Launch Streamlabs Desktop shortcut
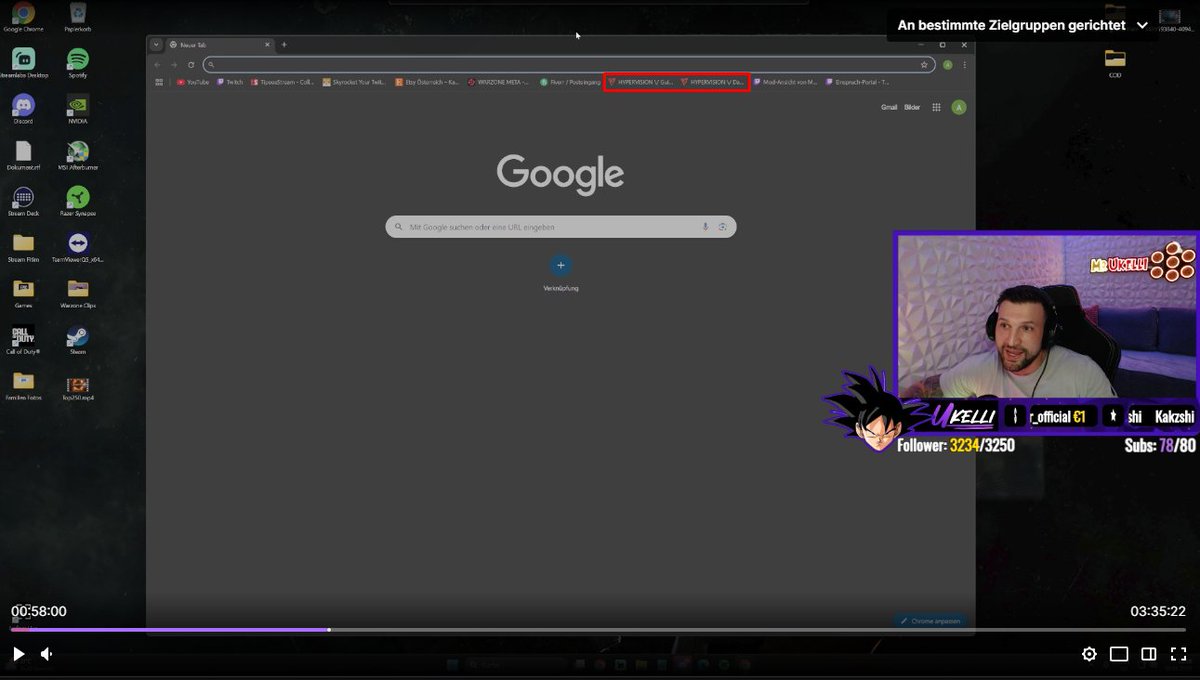This screenshot has width=1200, height=680. [x=23, y=64]
